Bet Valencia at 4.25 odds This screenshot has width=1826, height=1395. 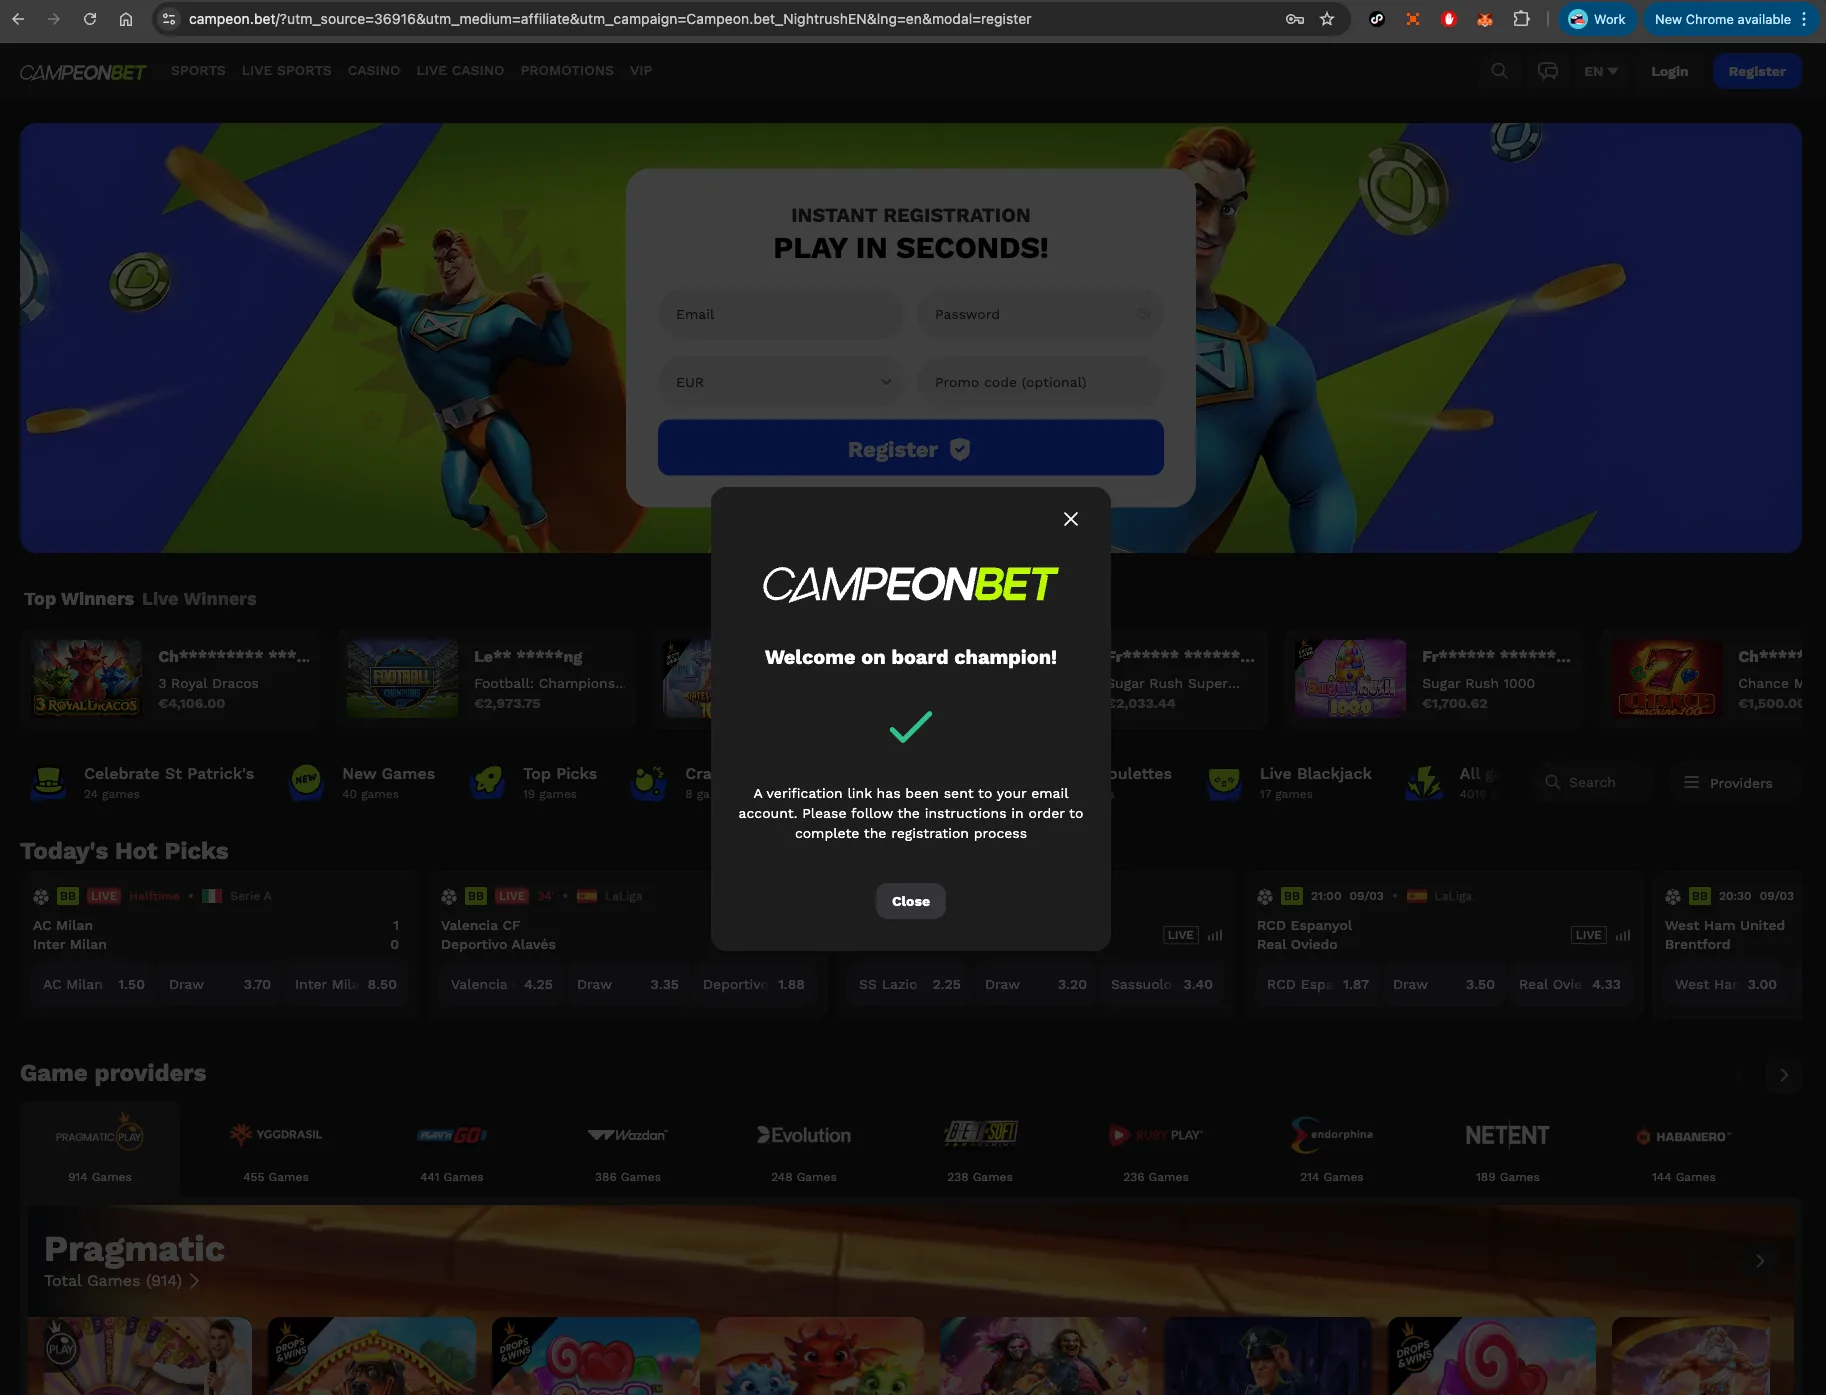click(x=502, y=985)
